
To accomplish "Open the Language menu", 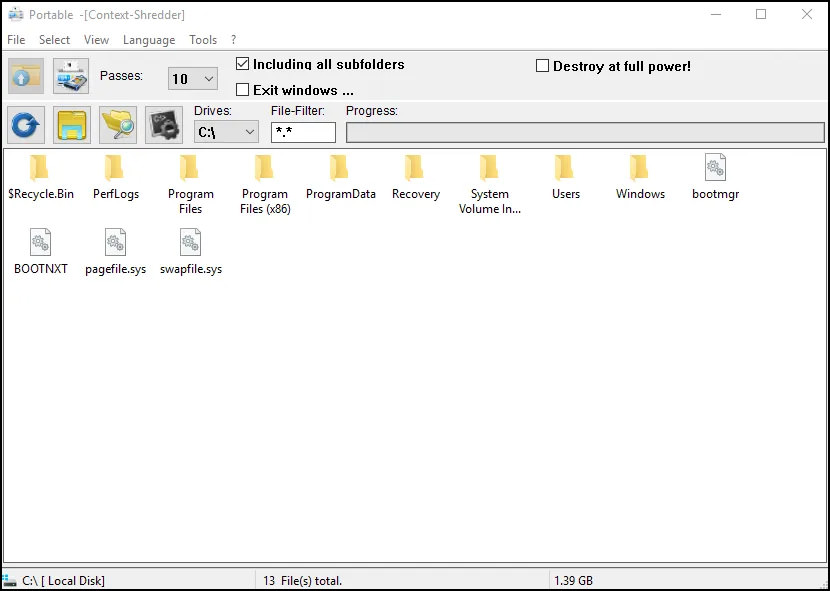I will click(x=149, y=40).
